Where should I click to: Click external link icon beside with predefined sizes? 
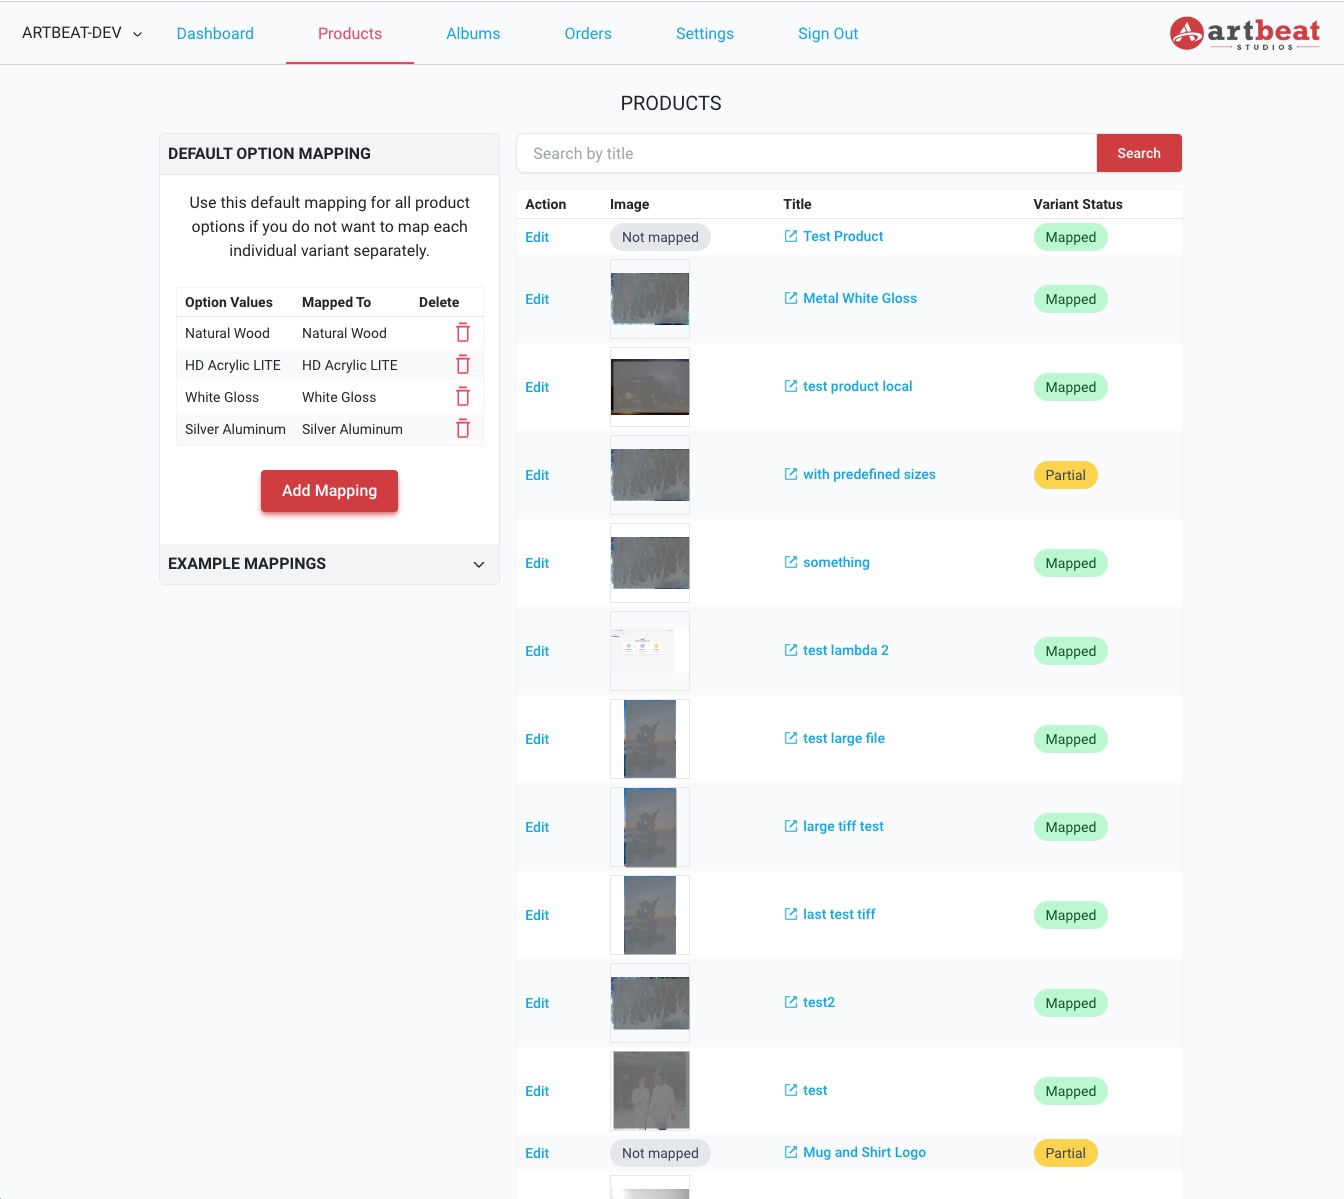pos(791,474)
